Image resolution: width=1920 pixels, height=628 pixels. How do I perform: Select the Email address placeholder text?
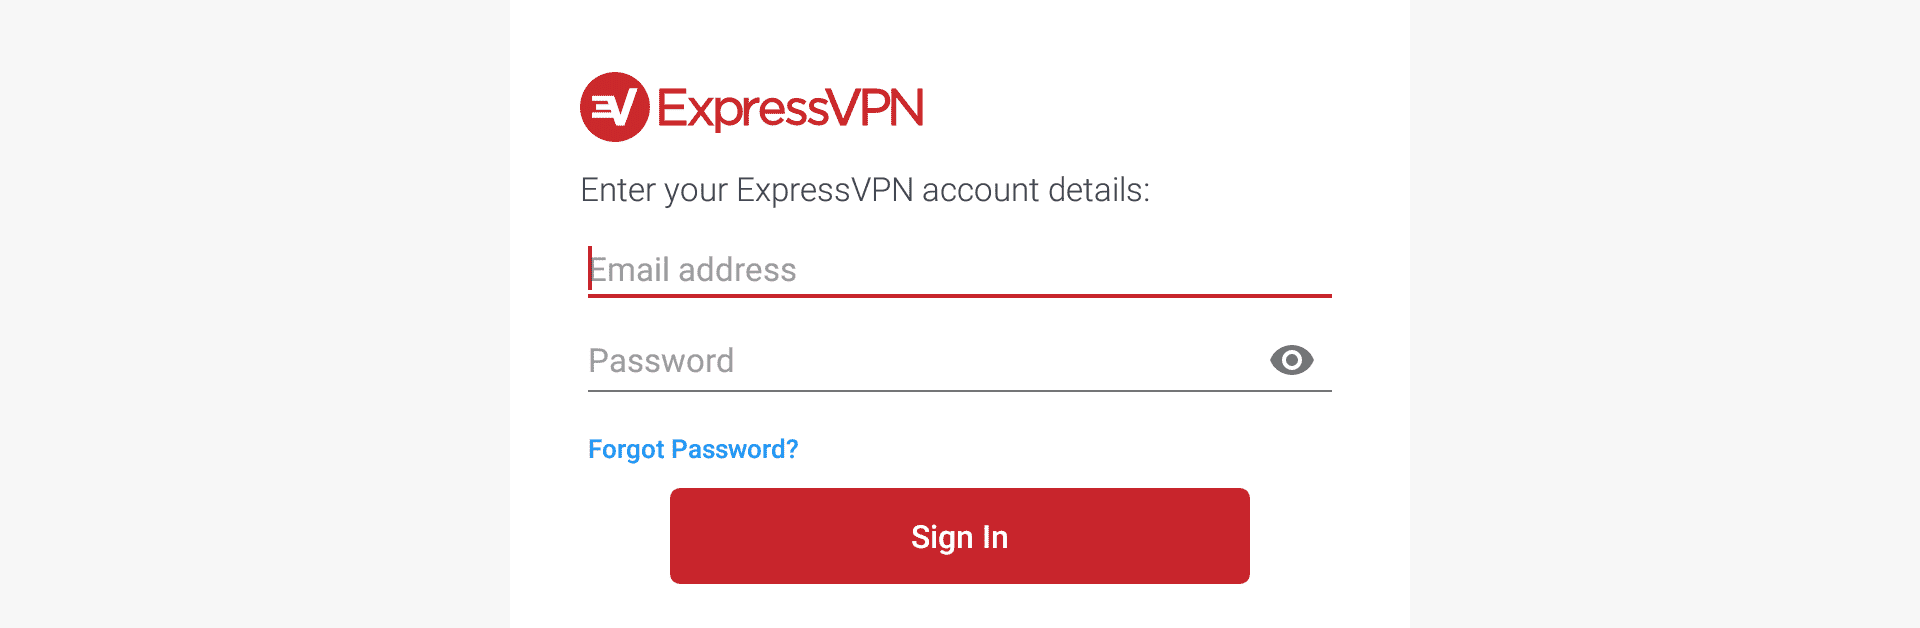[693, 270]
